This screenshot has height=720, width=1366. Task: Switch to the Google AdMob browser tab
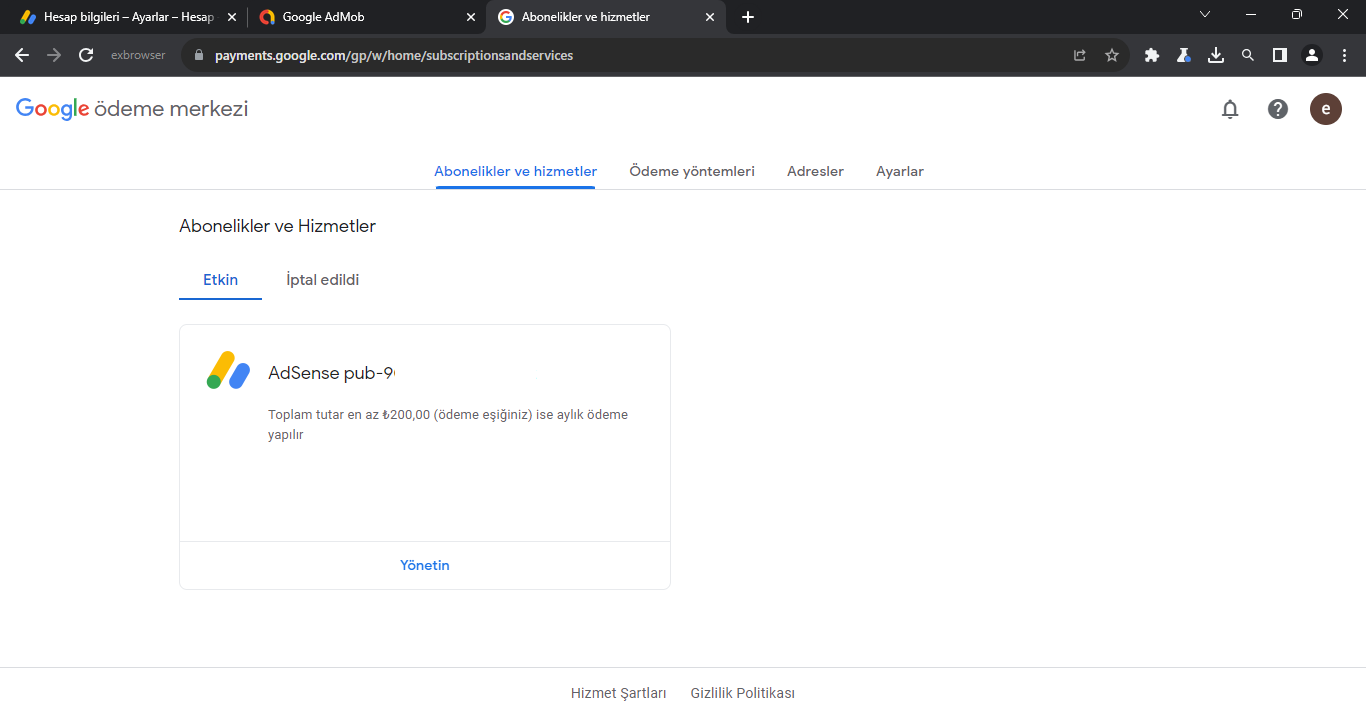(365, 17)
